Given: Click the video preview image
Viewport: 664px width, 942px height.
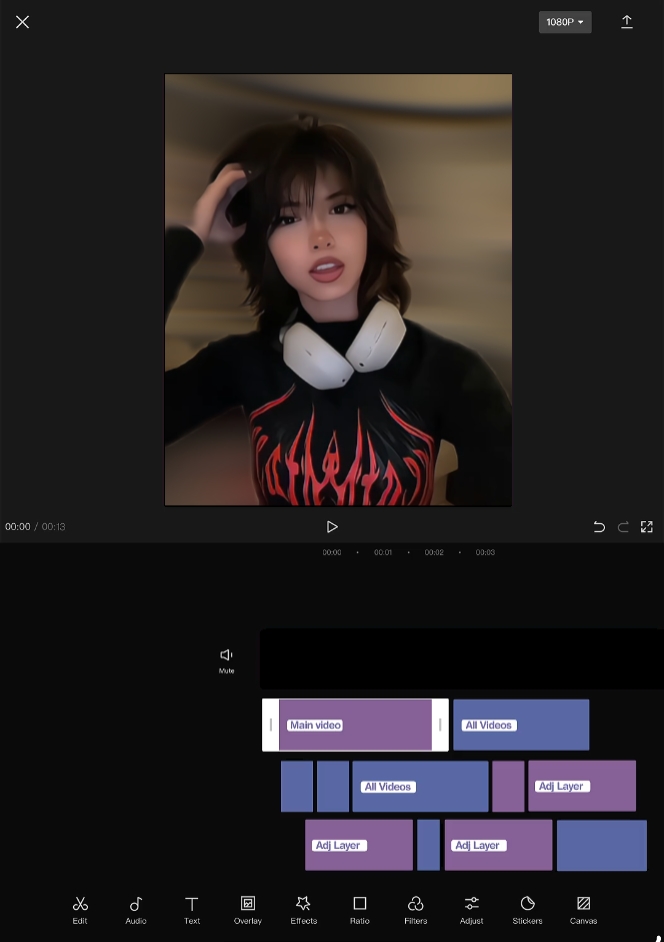Looking at the screenshot, I should coord(338,290).
